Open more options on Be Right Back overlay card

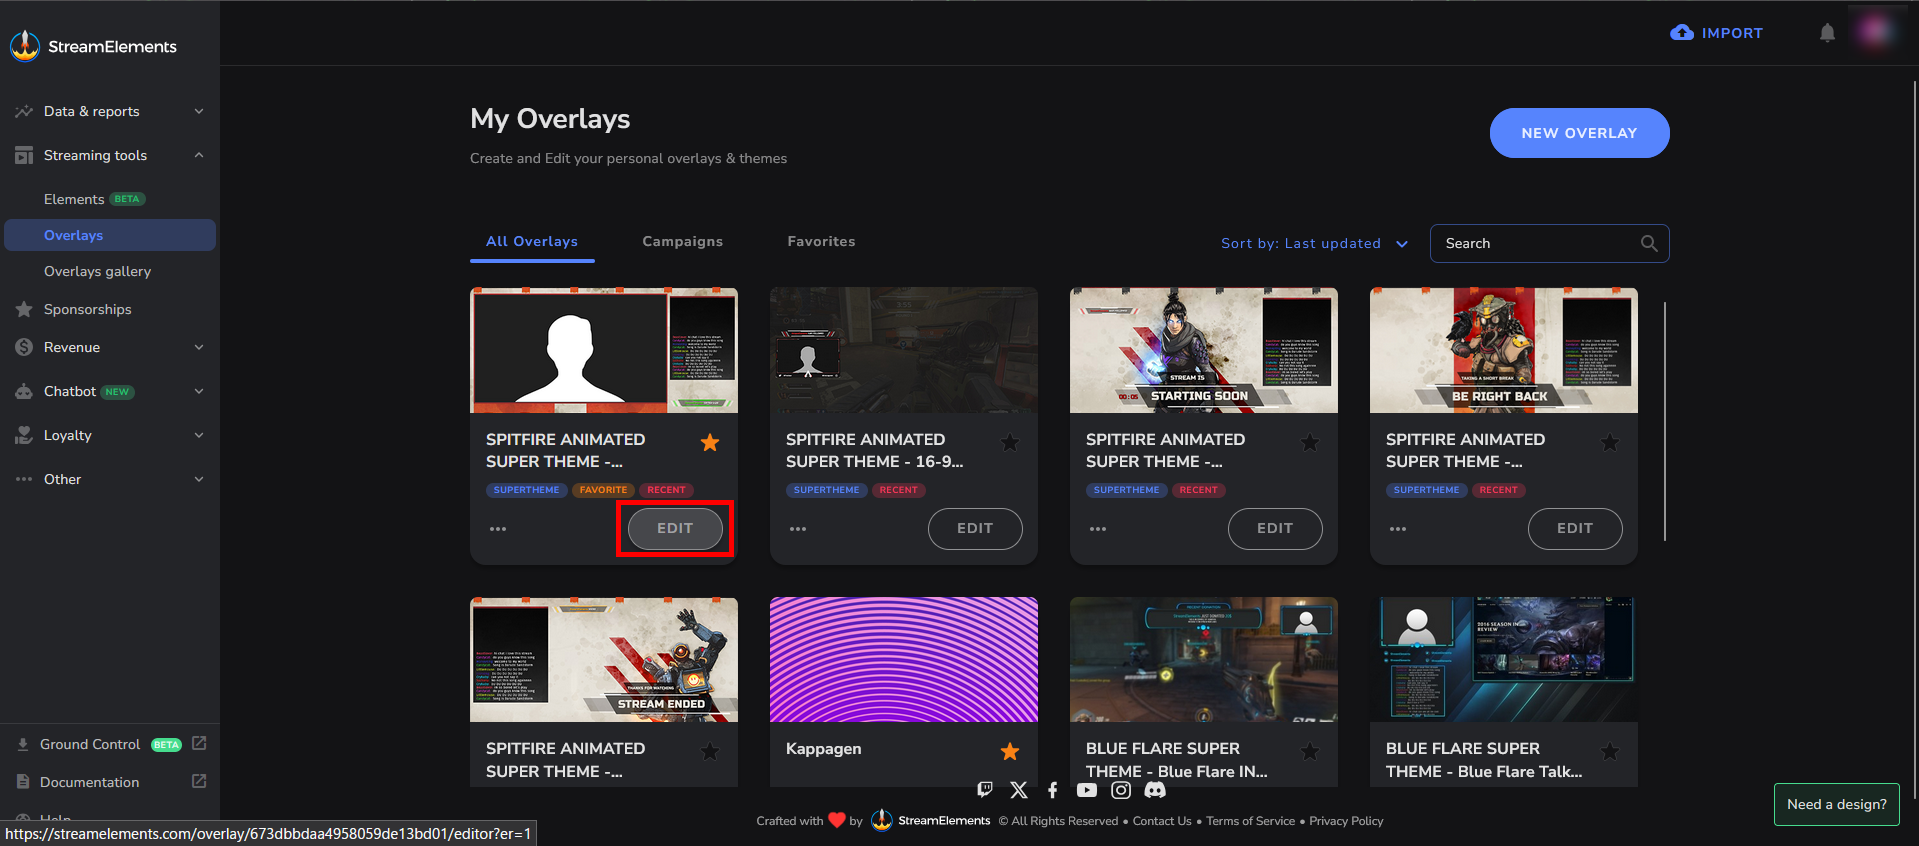click(1398, 529)
